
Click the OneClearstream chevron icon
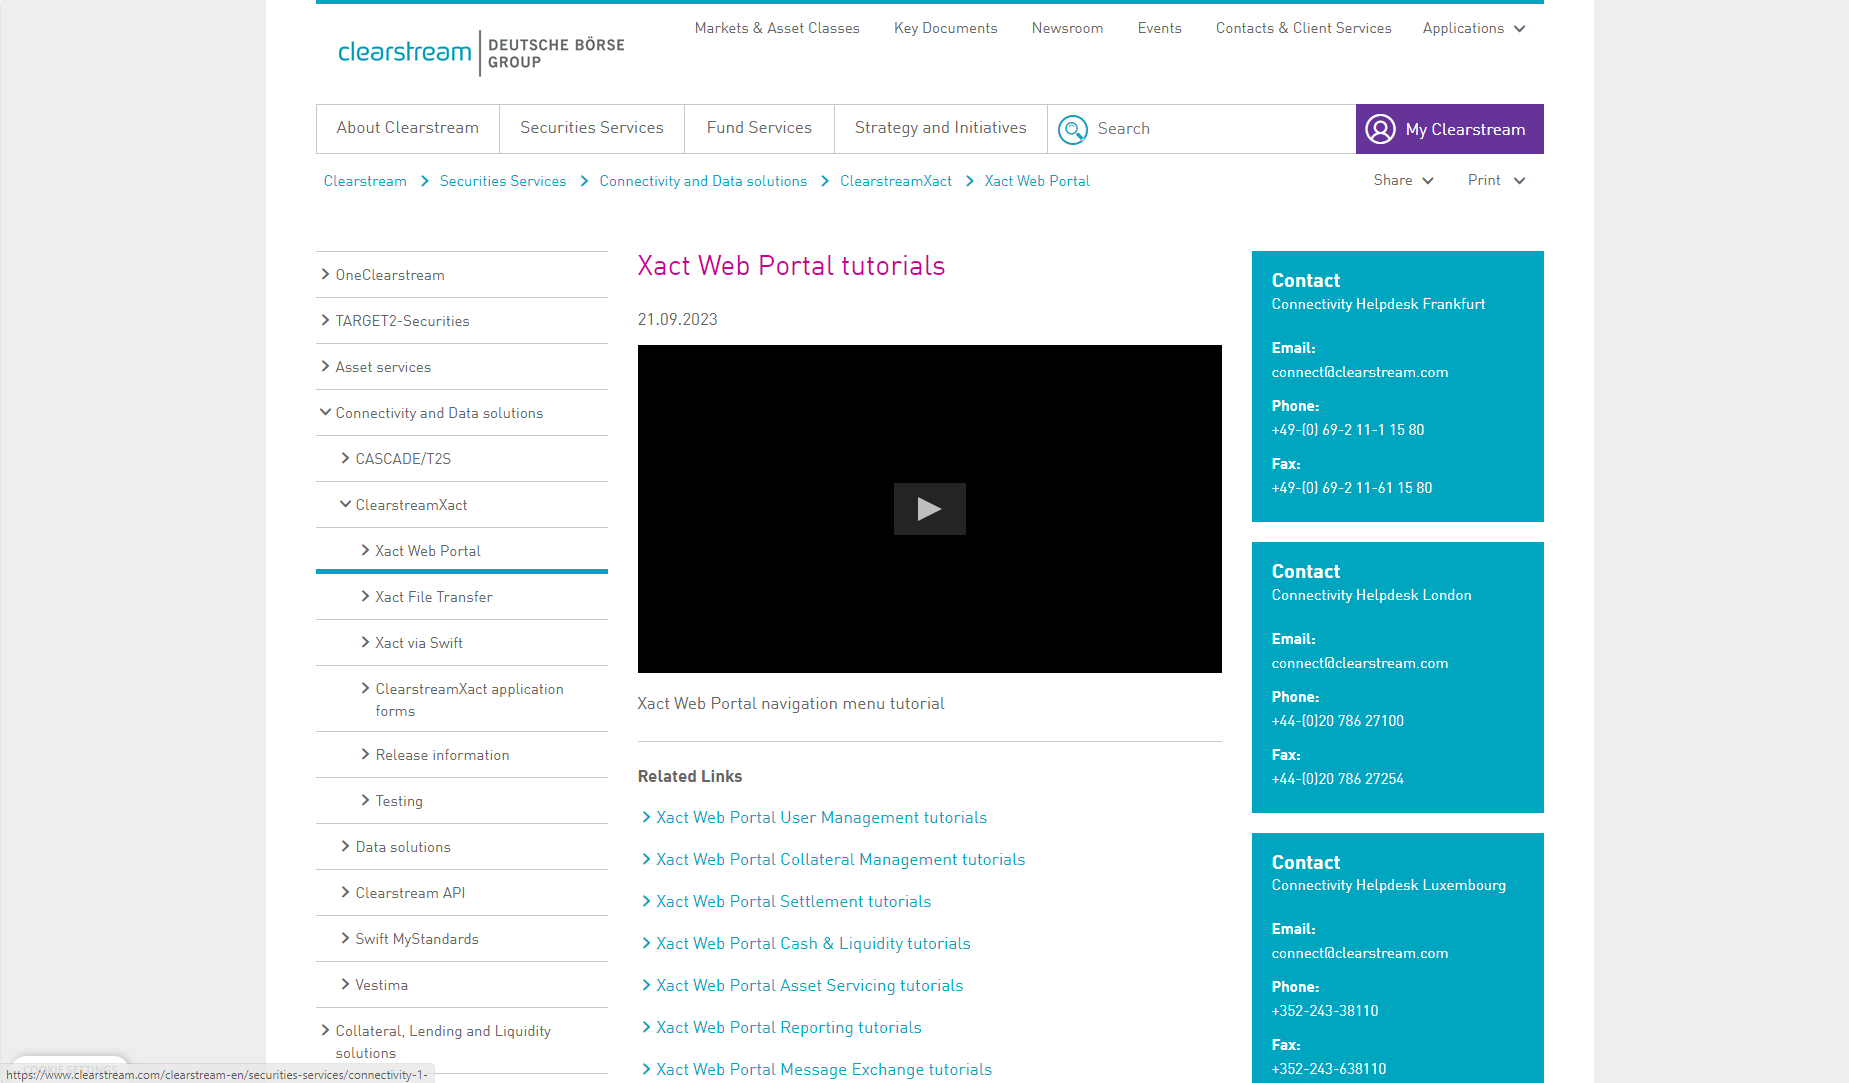326,273
